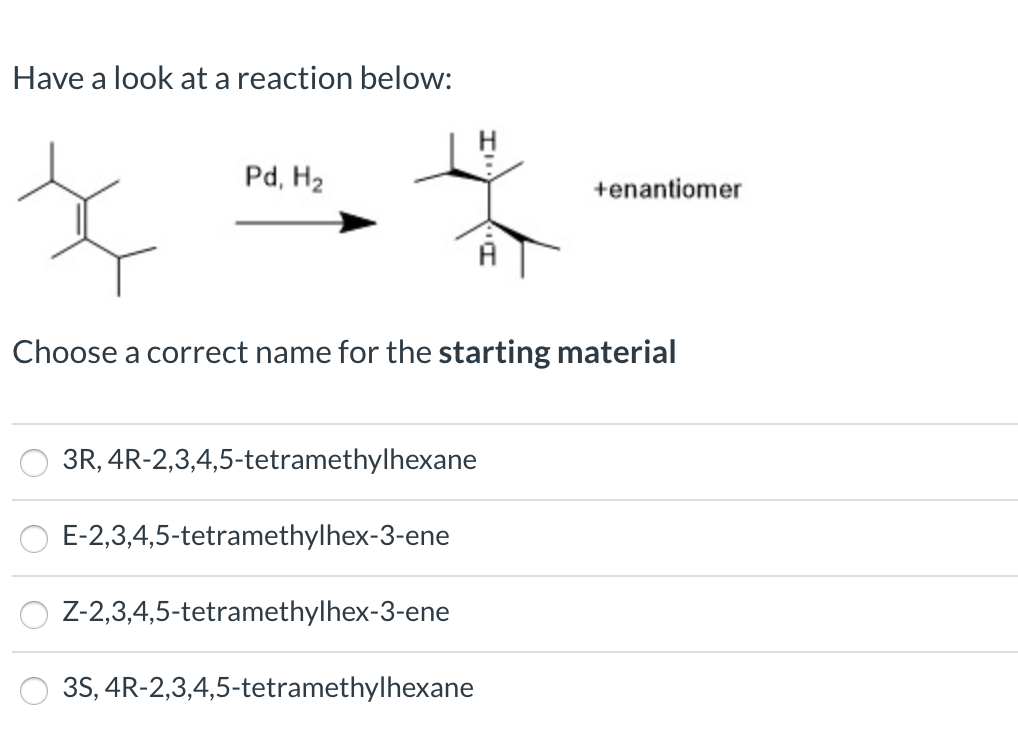Click the E-2,3,4,5-tetramethylhex-3-ene answer text
The width and height of the screenshot is (1018, 730).
[x=256, y=536]
